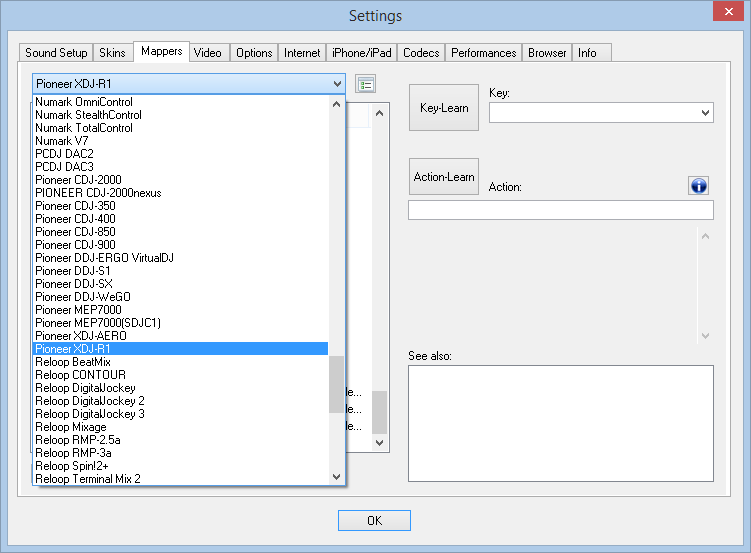Select Pioneer CDJ-900 entry

point(181,245)
